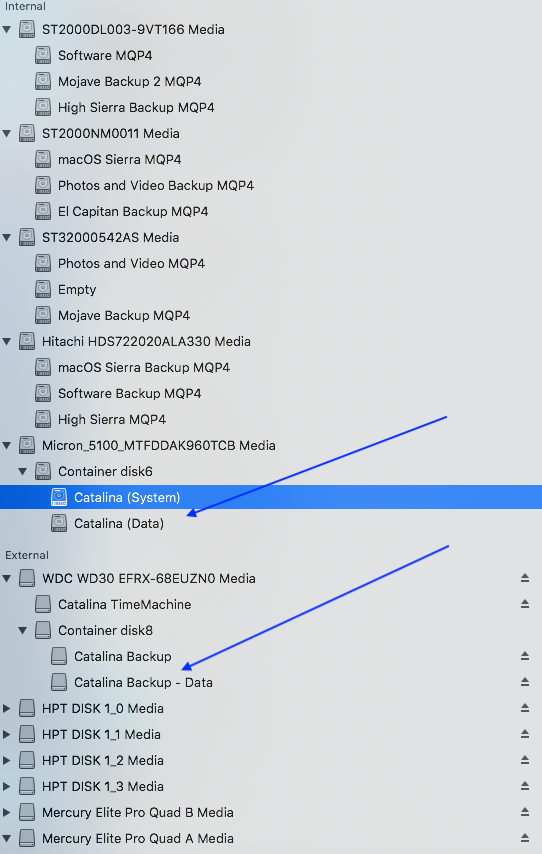Select ST2000DL003-9VT166 Media label
542x854 pixels.
click(x=133, y=29)
